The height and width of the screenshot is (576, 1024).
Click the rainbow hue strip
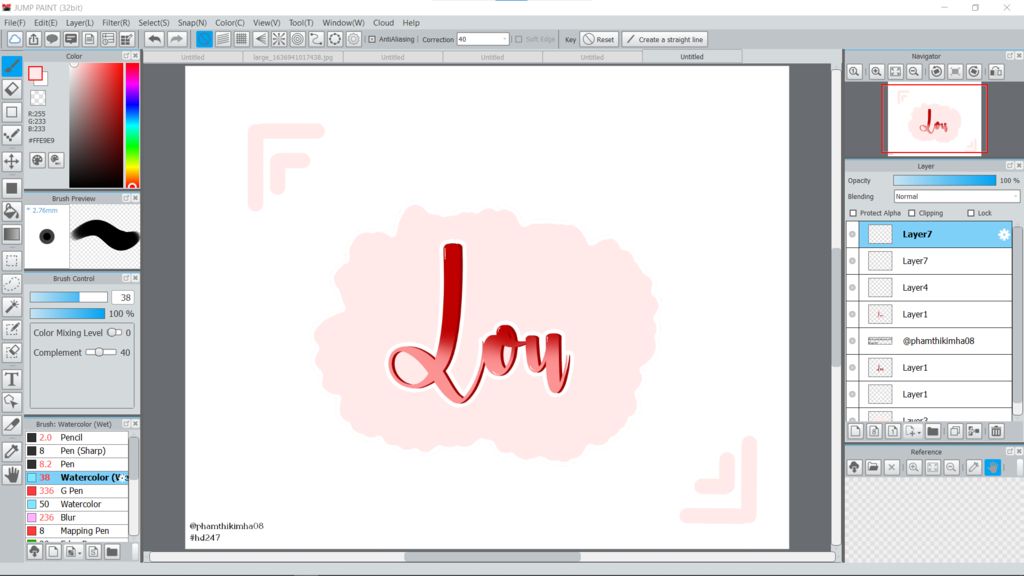tap(133, 125)
